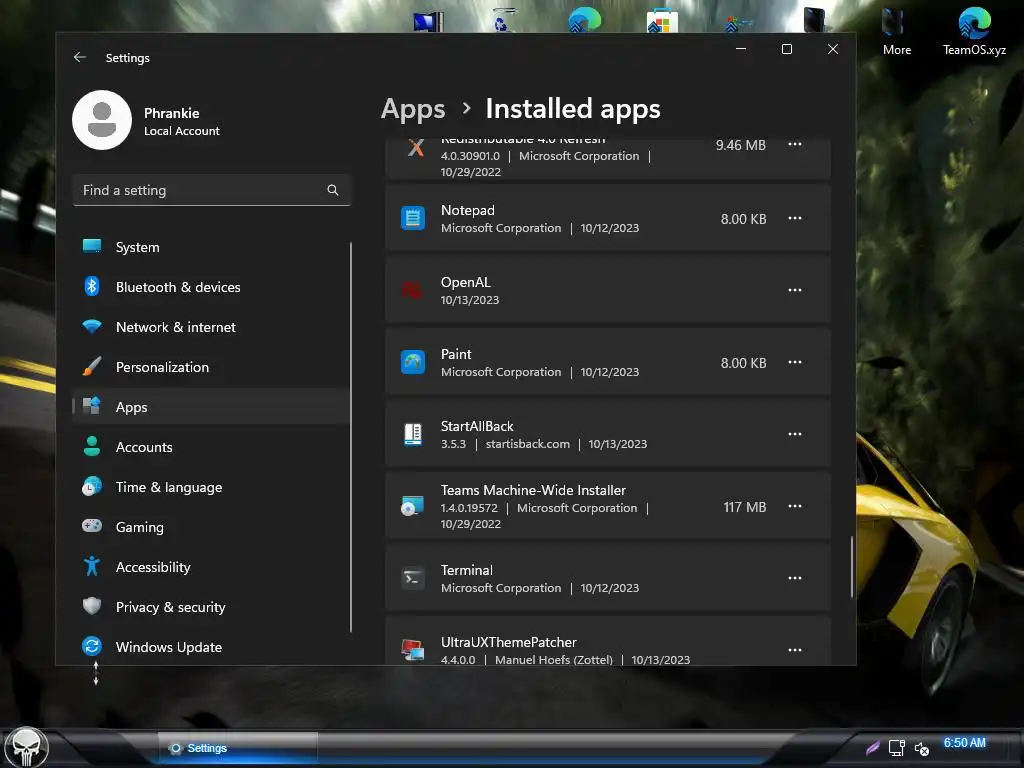Open System settings

(x=210, y=247)
